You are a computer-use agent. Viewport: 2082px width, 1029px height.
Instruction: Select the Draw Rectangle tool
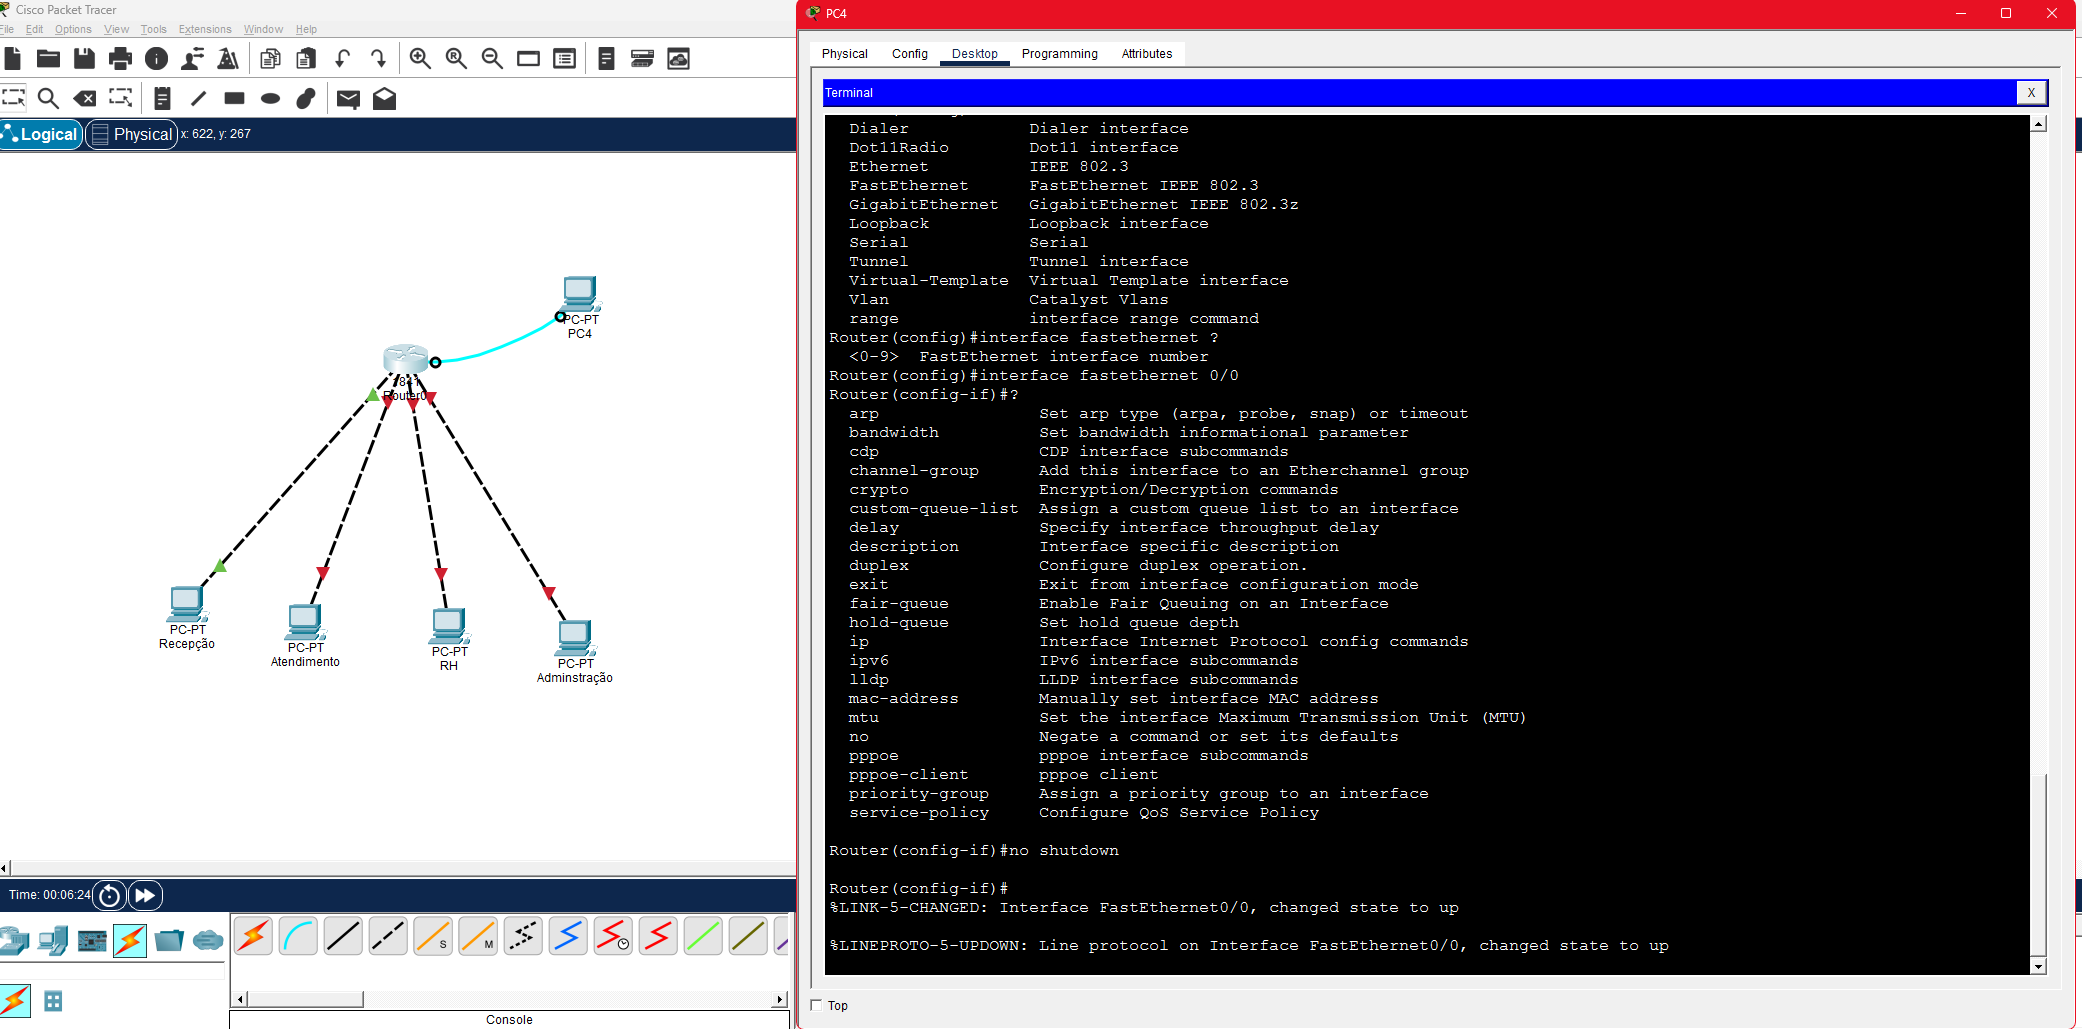coord(234,98)
